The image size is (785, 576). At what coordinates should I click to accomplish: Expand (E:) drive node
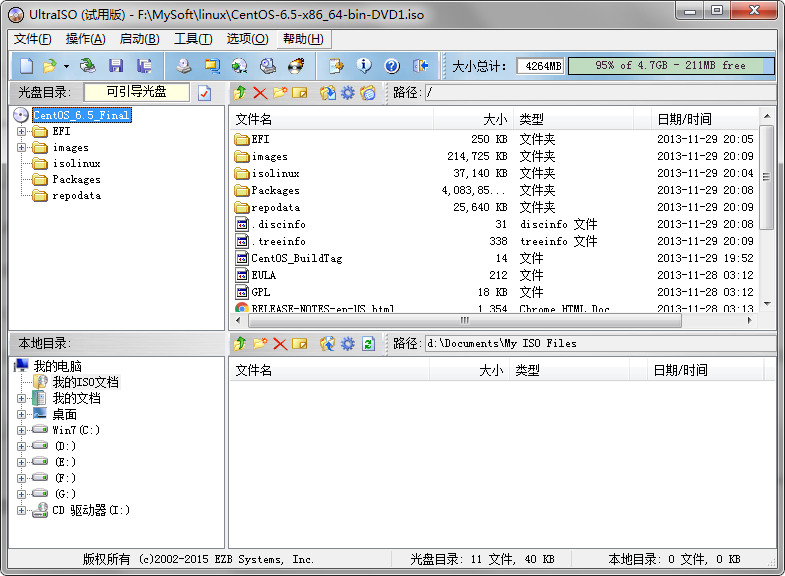pyautogui.click(x=21, y=462)
